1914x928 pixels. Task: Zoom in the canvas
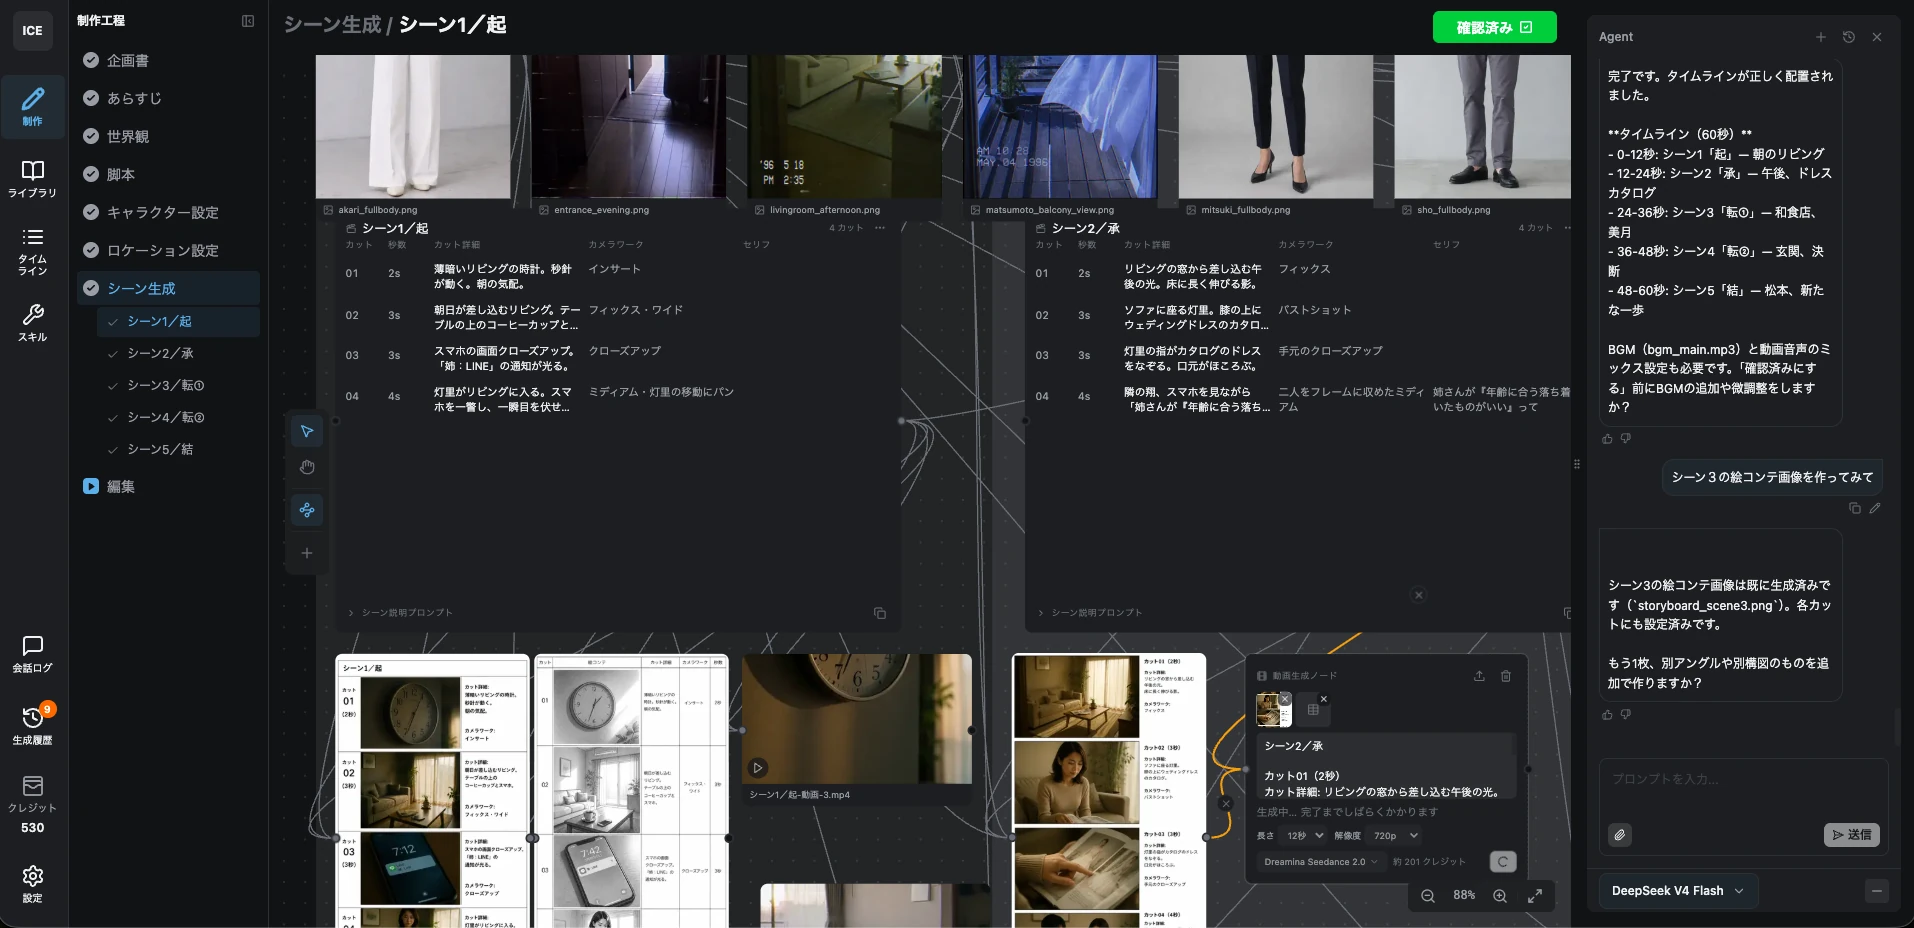coord(1500,896)
